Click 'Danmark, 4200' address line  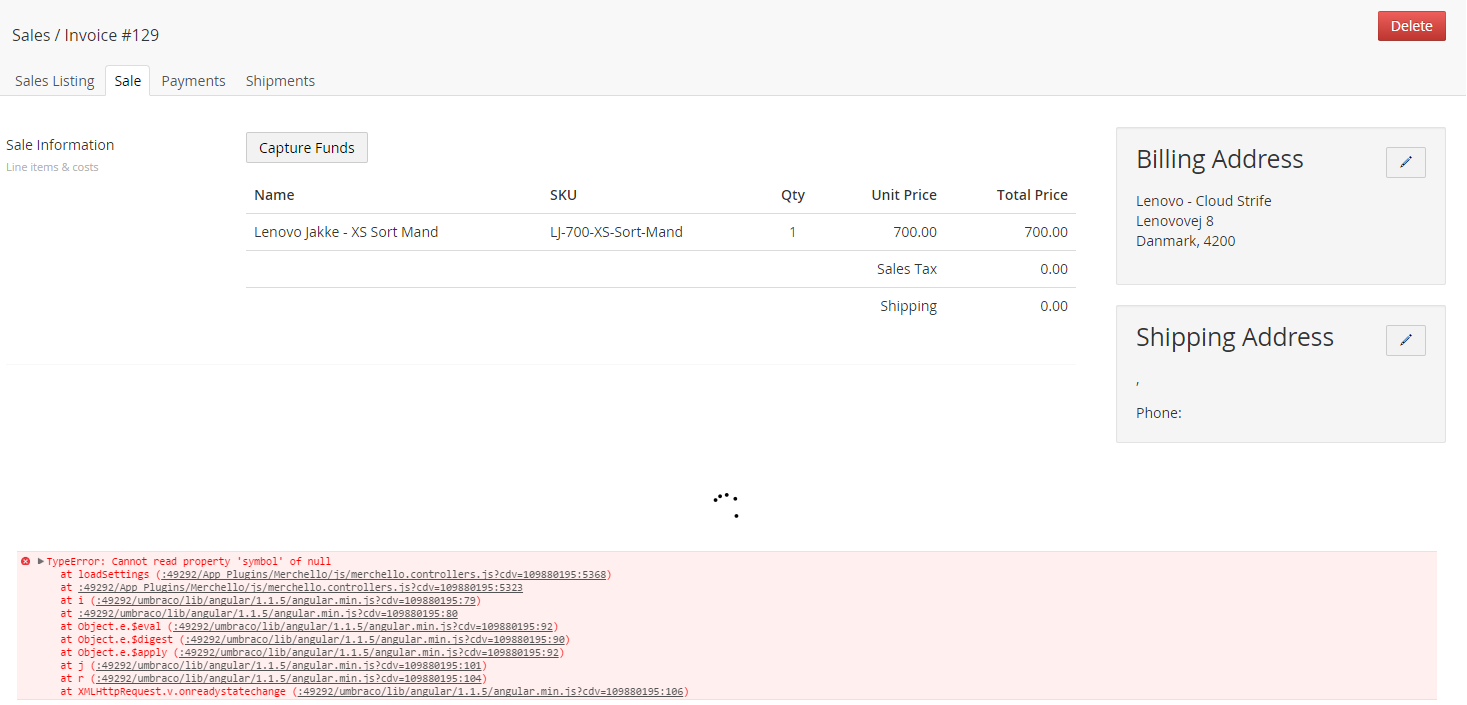click(1186, 241)
